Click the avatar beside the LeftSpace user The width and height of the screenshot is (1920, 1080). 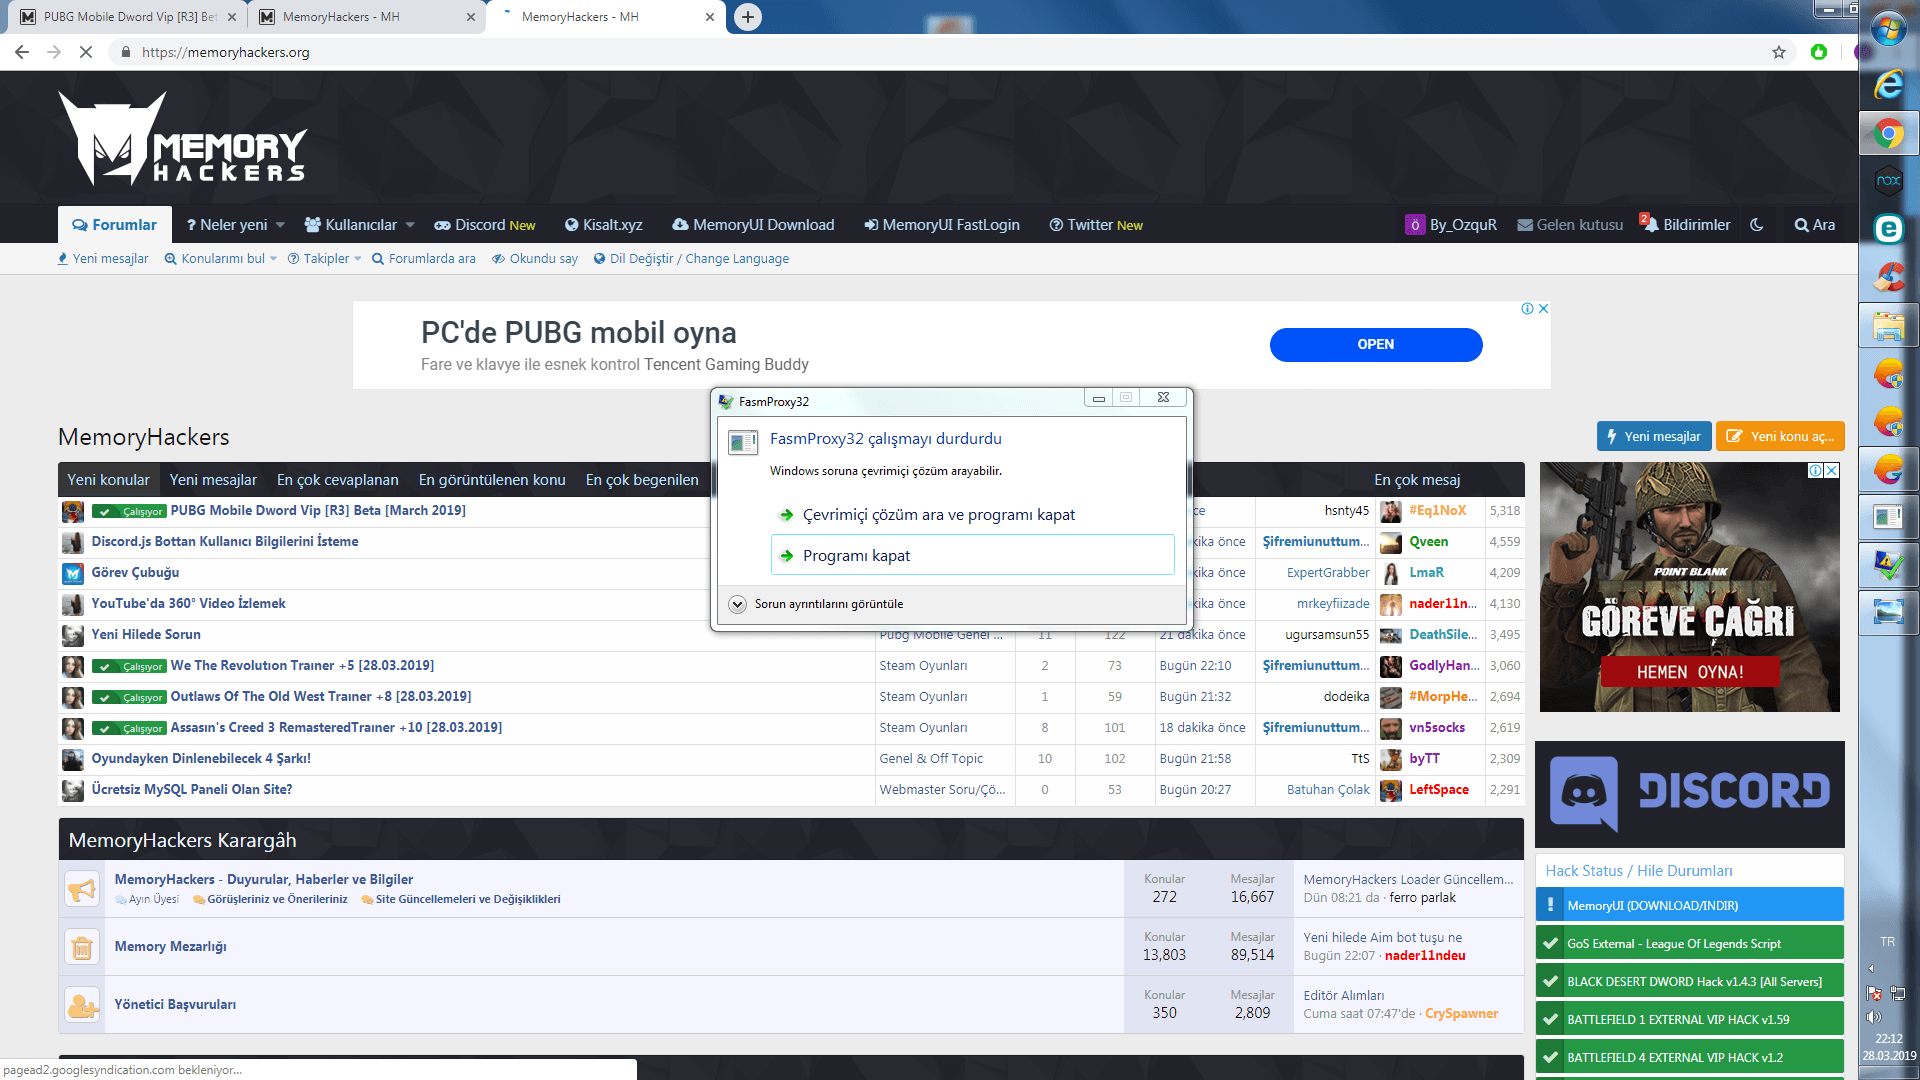(1391, 790)
